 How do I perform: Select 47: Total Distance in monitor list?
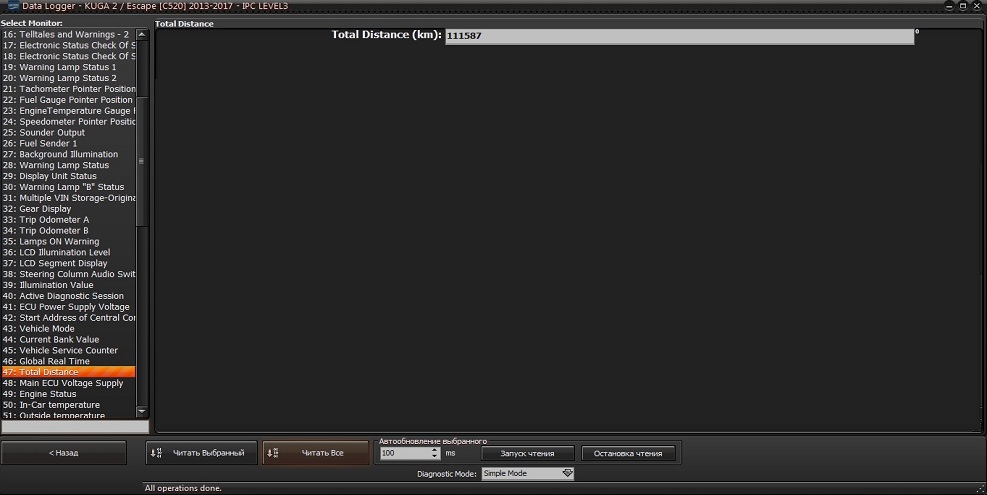point(68,372)
